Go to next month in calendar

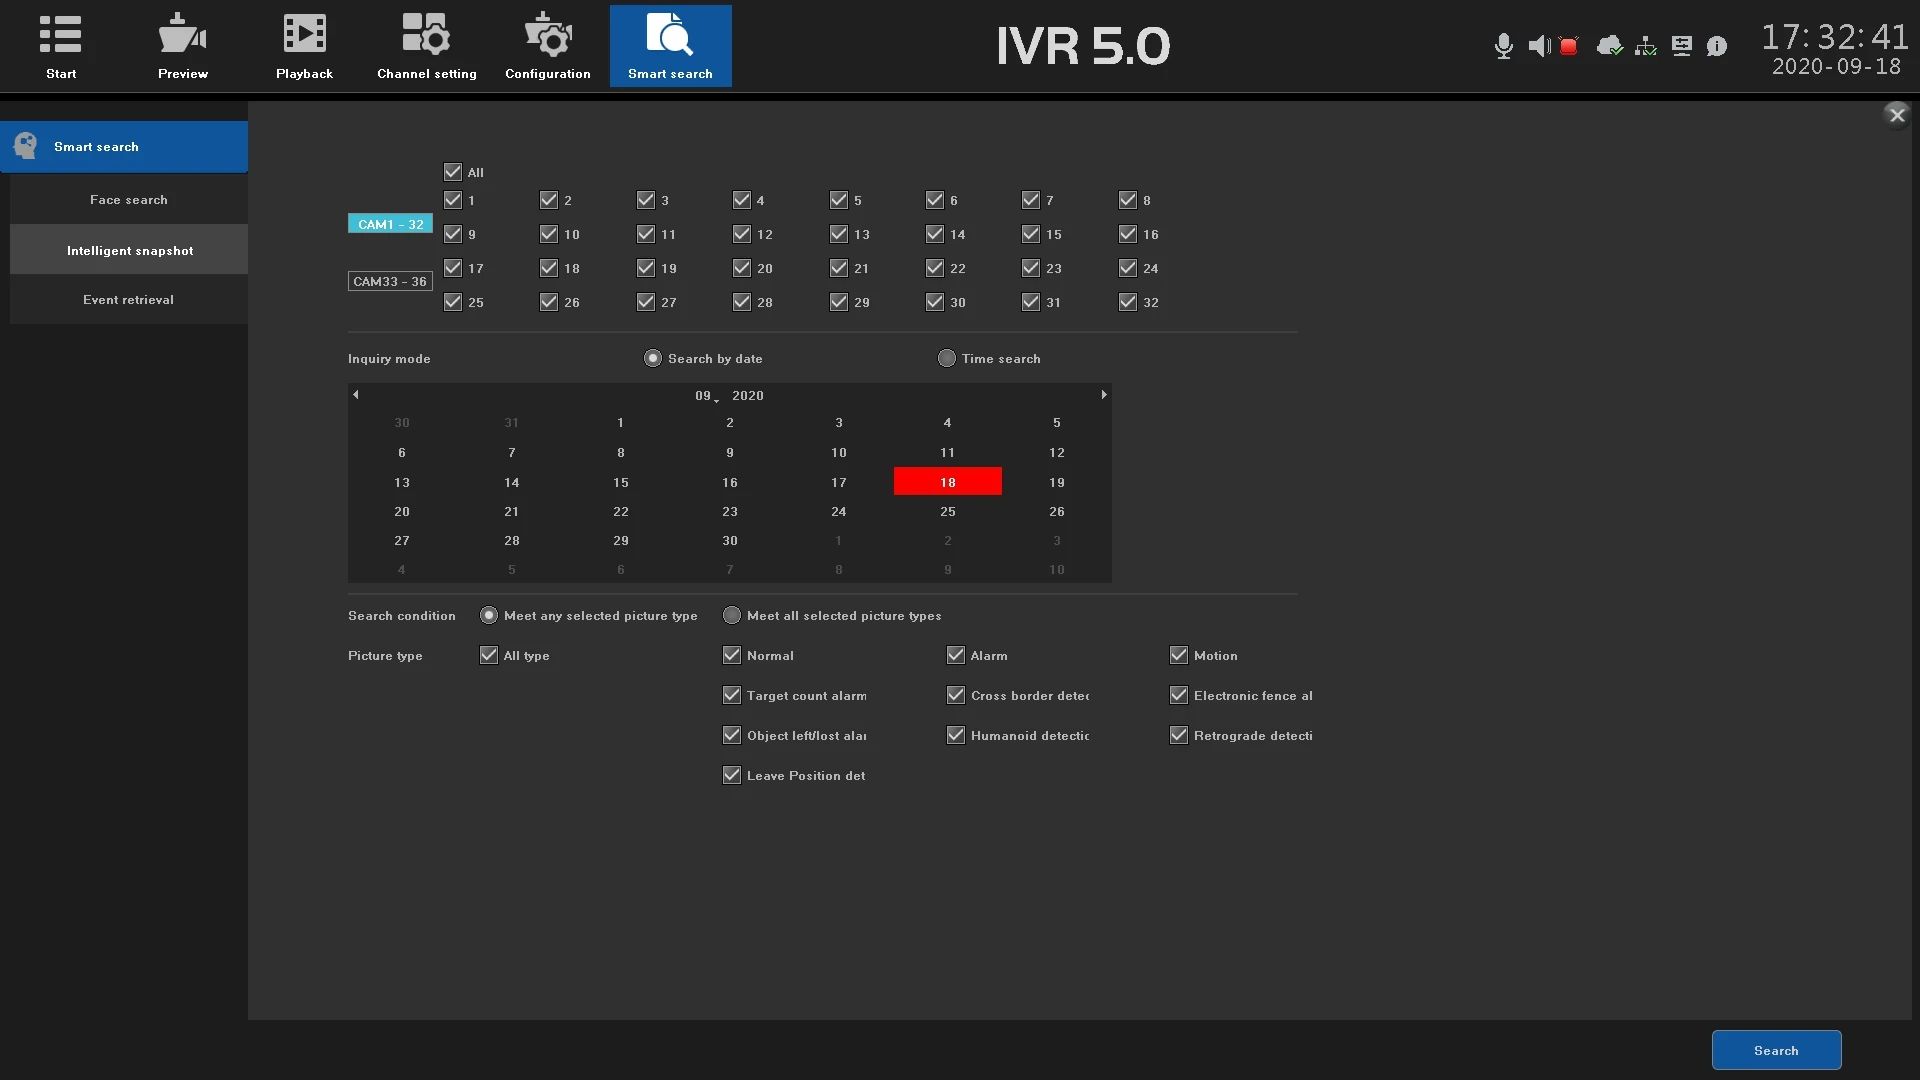click(x=1104, y=395)
